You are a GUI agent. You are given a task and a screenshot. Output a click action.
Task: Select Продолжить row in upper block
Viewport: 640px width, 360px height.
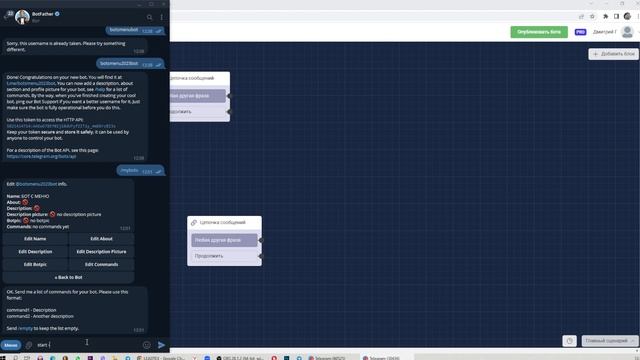click(x=199, y=112)
